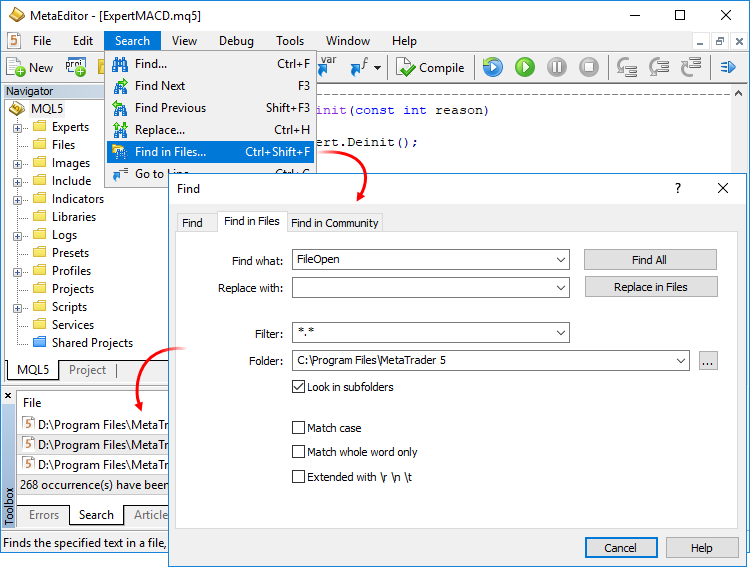Viewport: 750px width, 567px height.
Task: Select the Libraries folder in Navigator
Action: point(74,217)
